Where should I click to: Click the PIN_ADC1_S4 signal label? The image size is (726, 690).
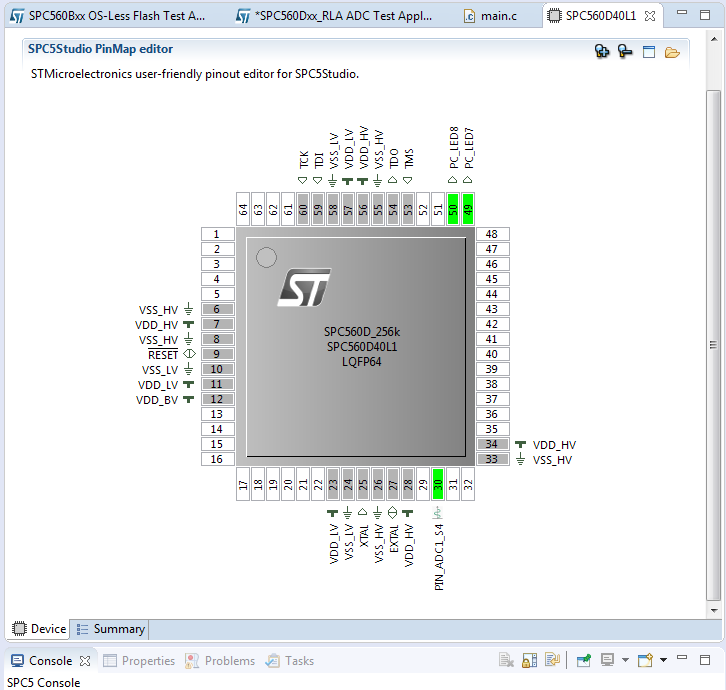pos(439,557)
